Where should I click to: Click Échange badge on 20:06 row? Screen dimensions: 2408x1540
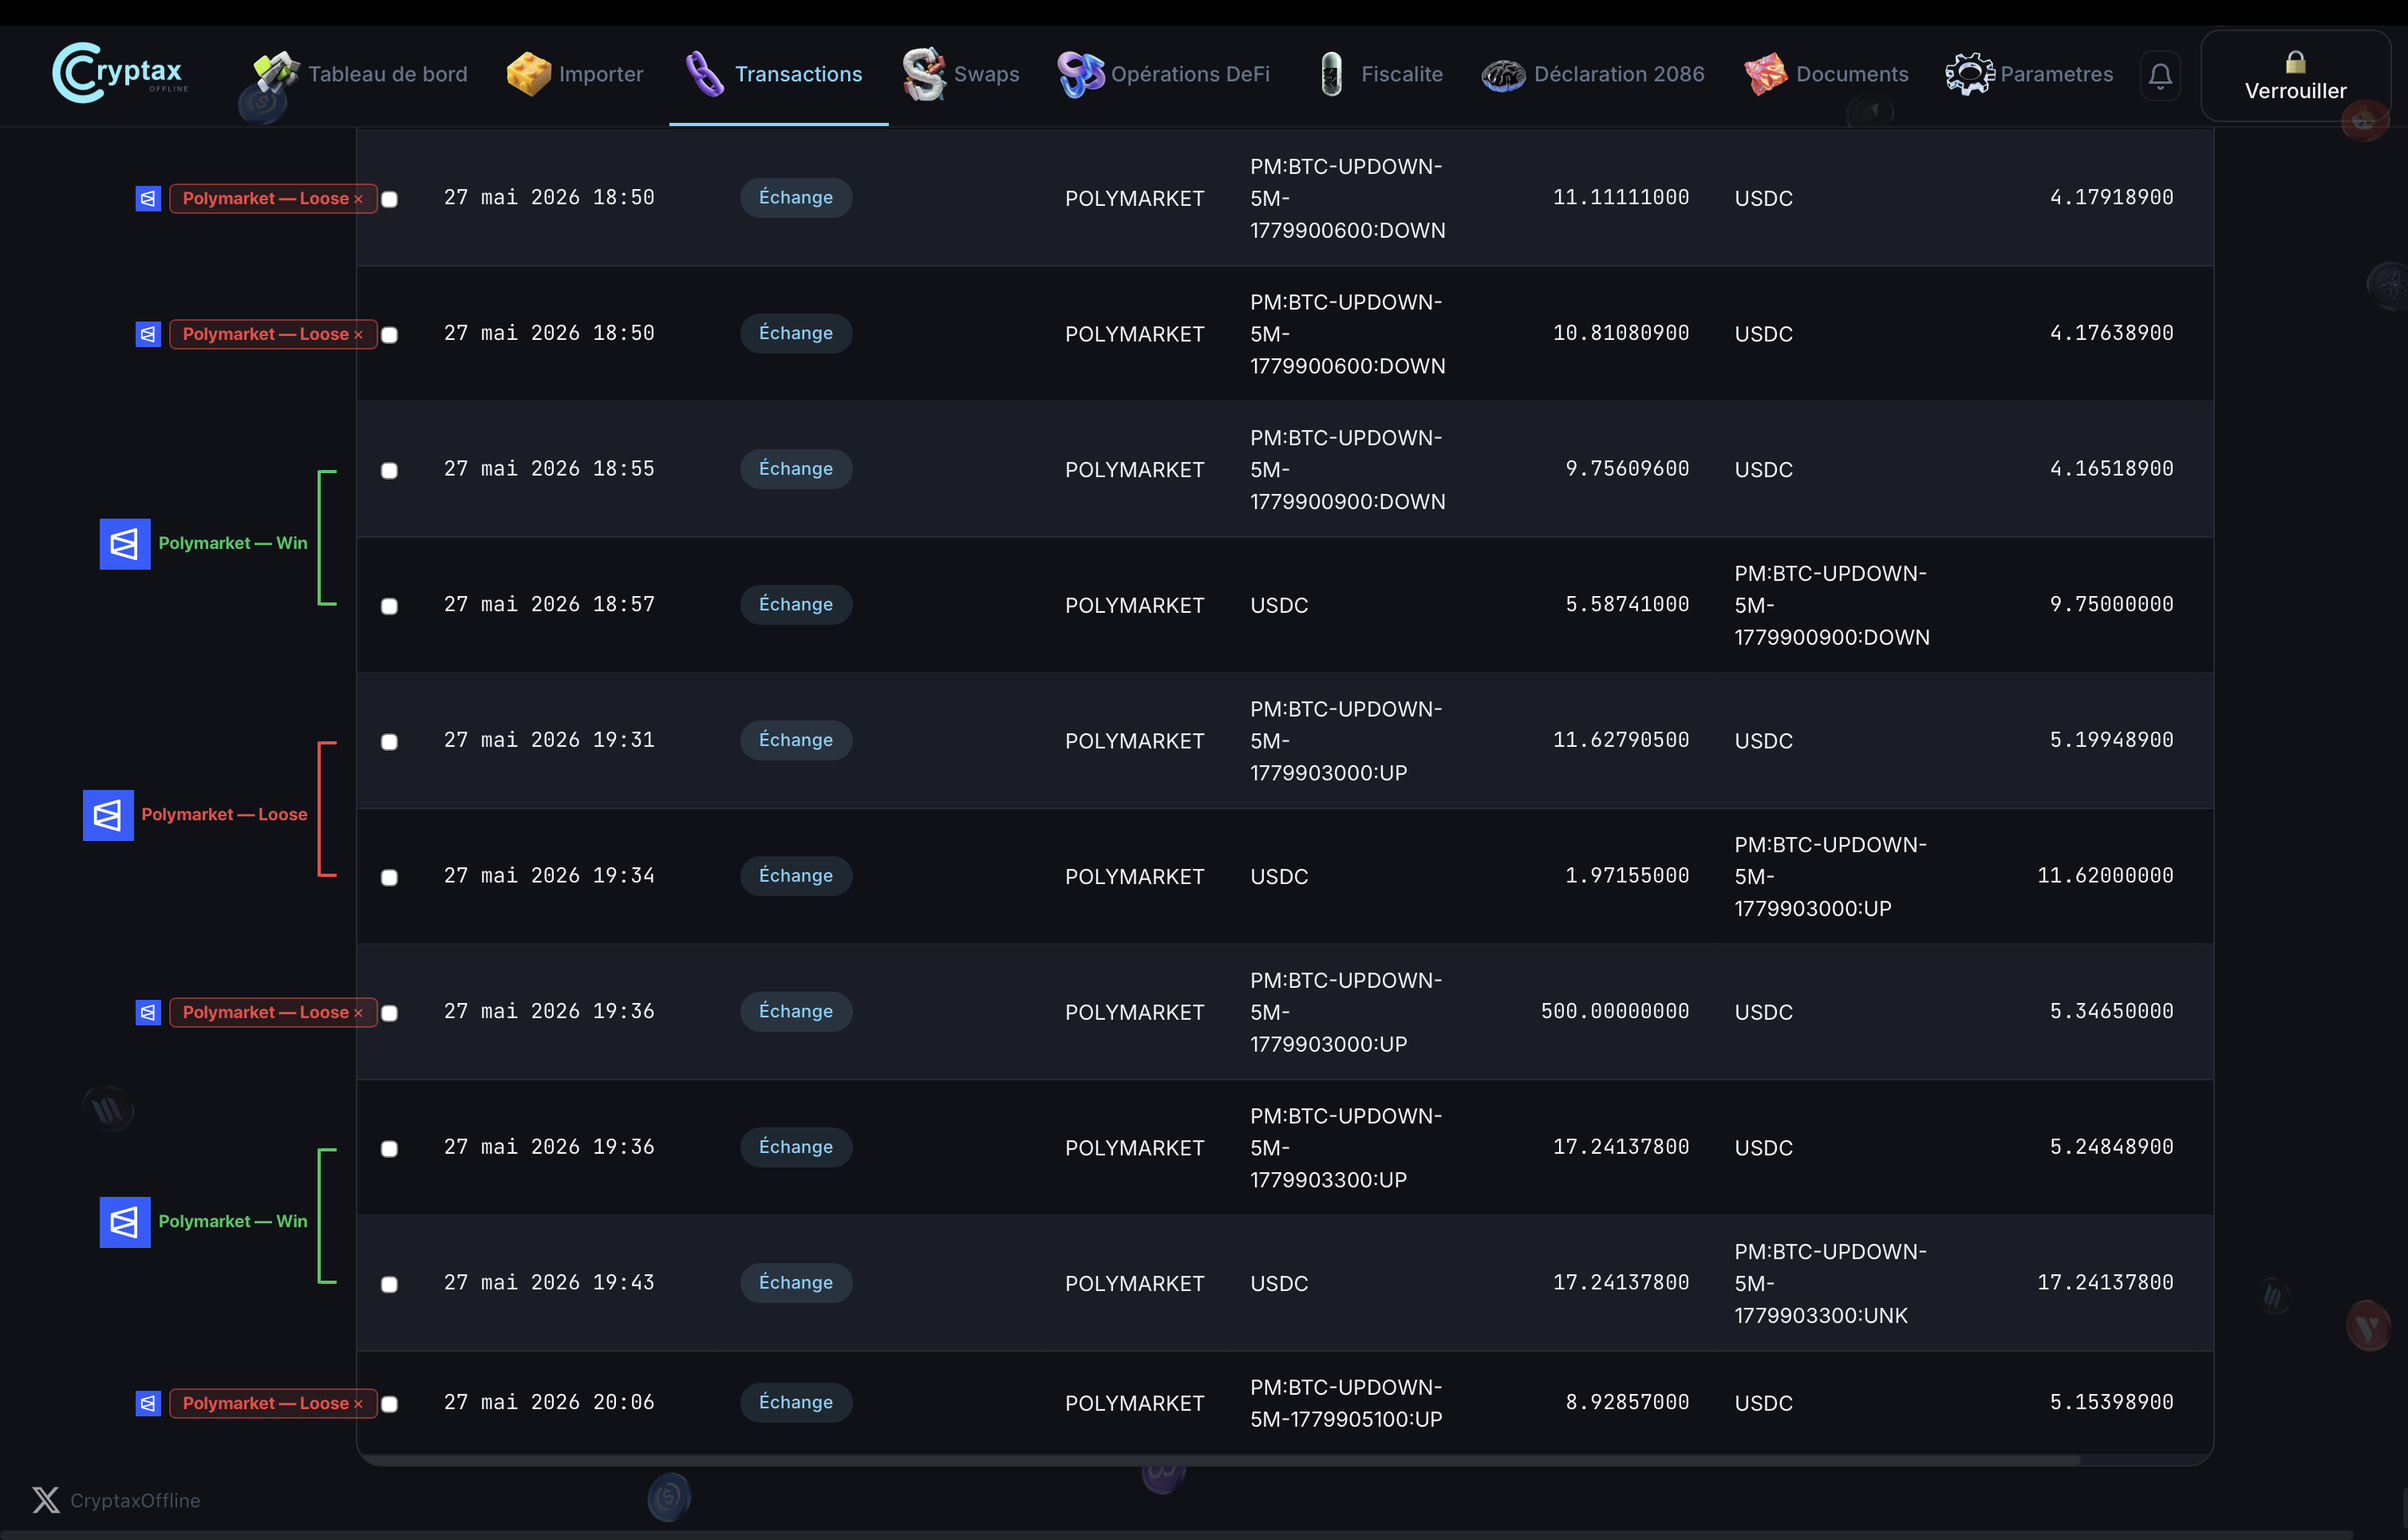(x=796, y=1402)
